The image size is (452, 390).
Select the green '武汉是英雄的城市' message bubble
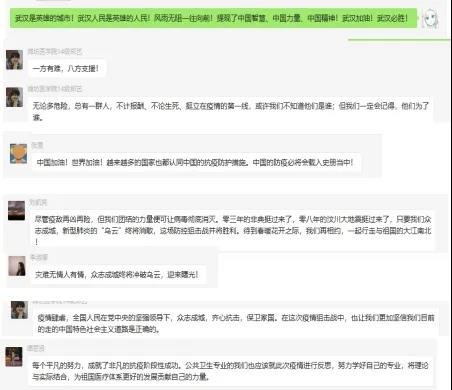[x=214, y=18]
